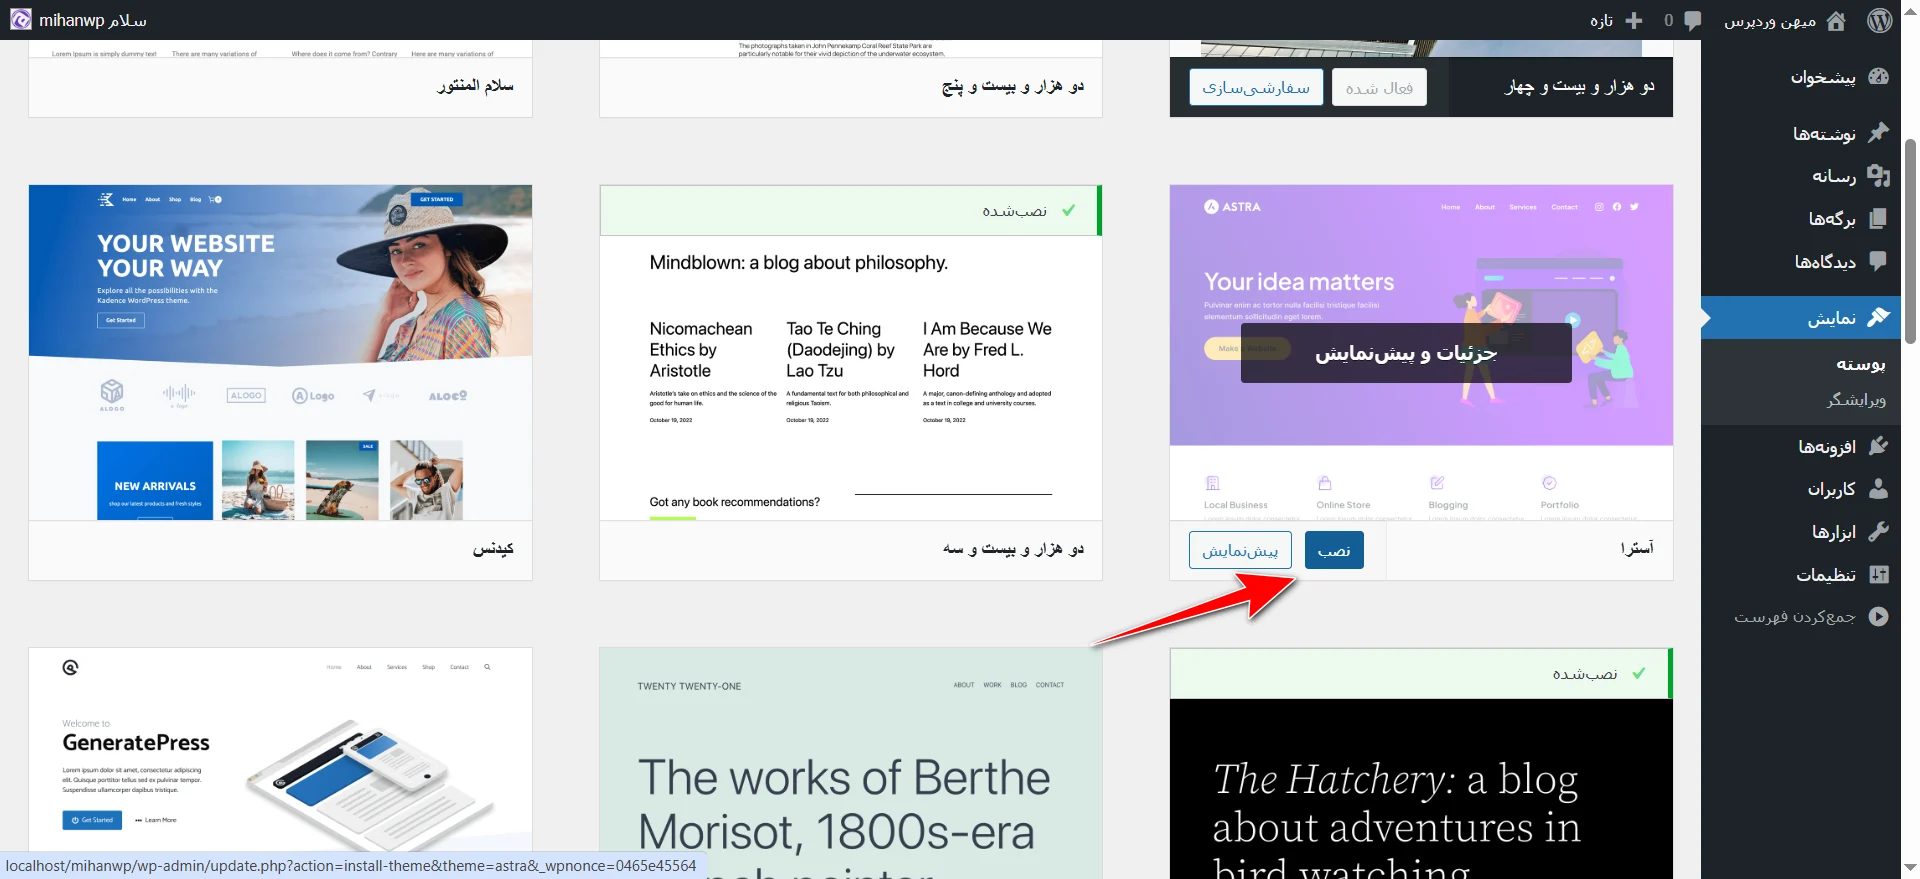Click the WordPress logo icon in admin bar
The height and width of the screenshot is (879, 1920).
1880,20
